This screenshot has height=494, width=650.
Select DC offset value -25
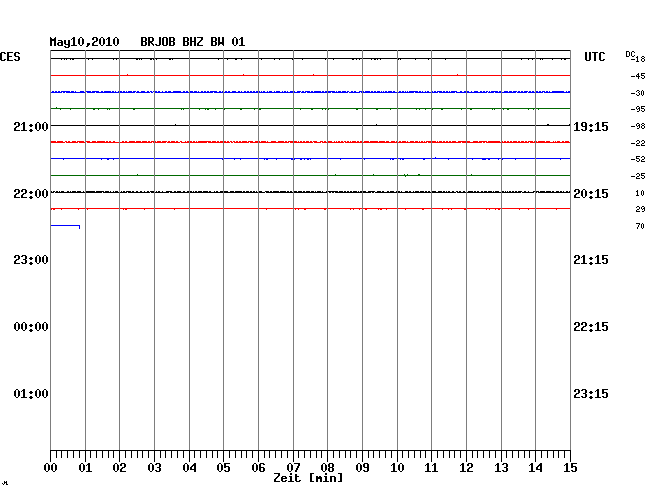click(638, 176)
